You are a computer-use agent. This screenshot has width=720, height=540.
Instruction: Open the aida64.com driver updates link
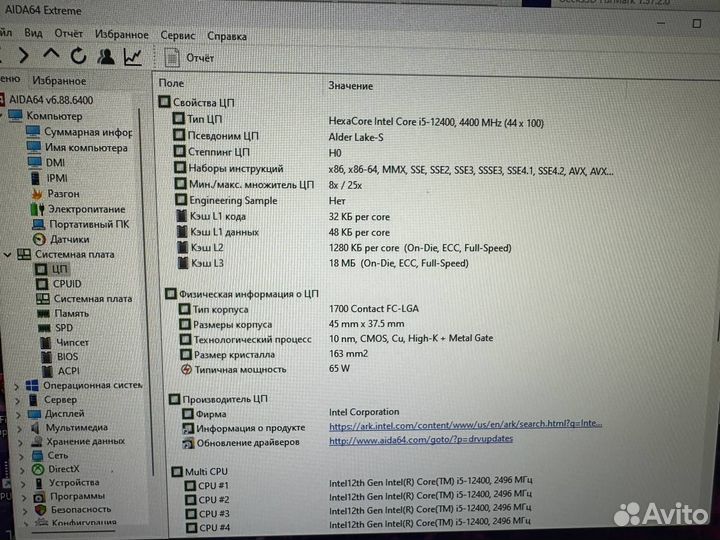pos(421,439)
